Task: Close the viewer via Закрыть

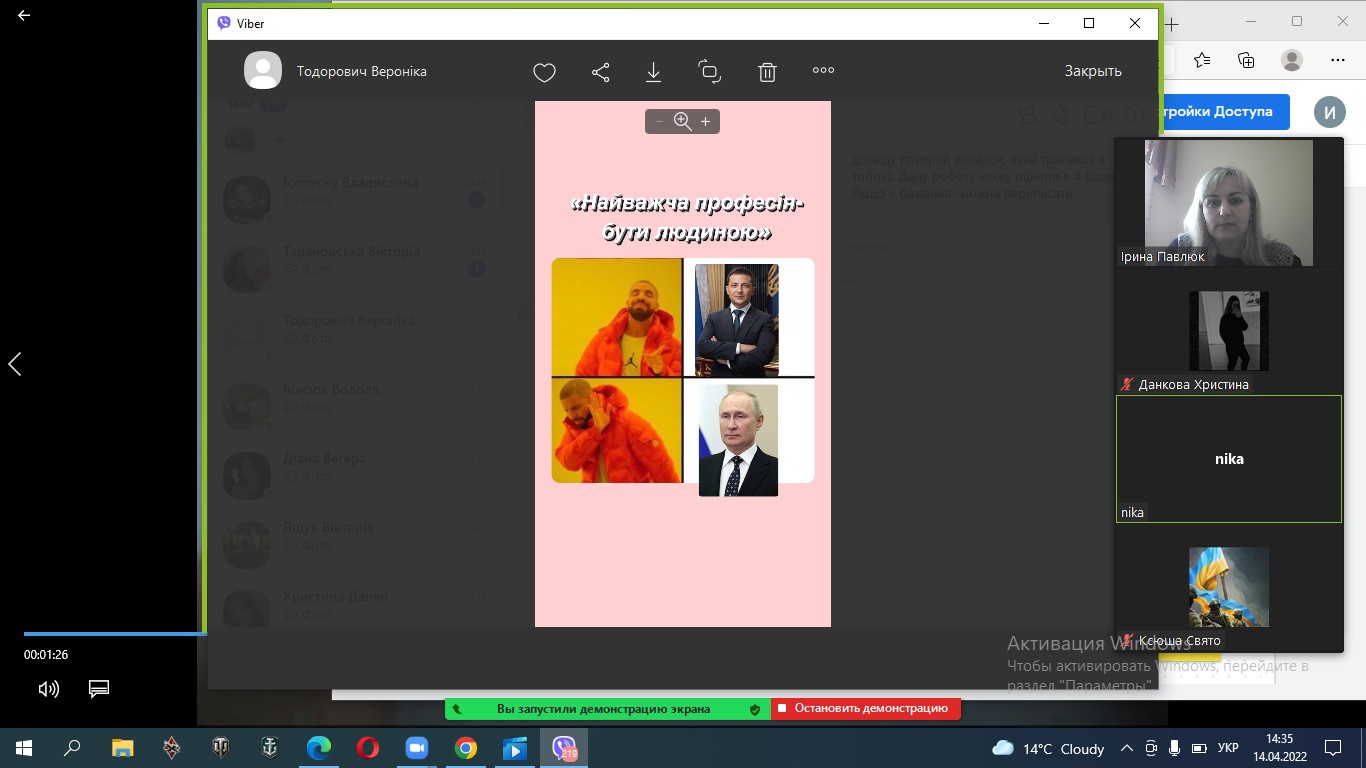Action: click(x=1093, y=71)
